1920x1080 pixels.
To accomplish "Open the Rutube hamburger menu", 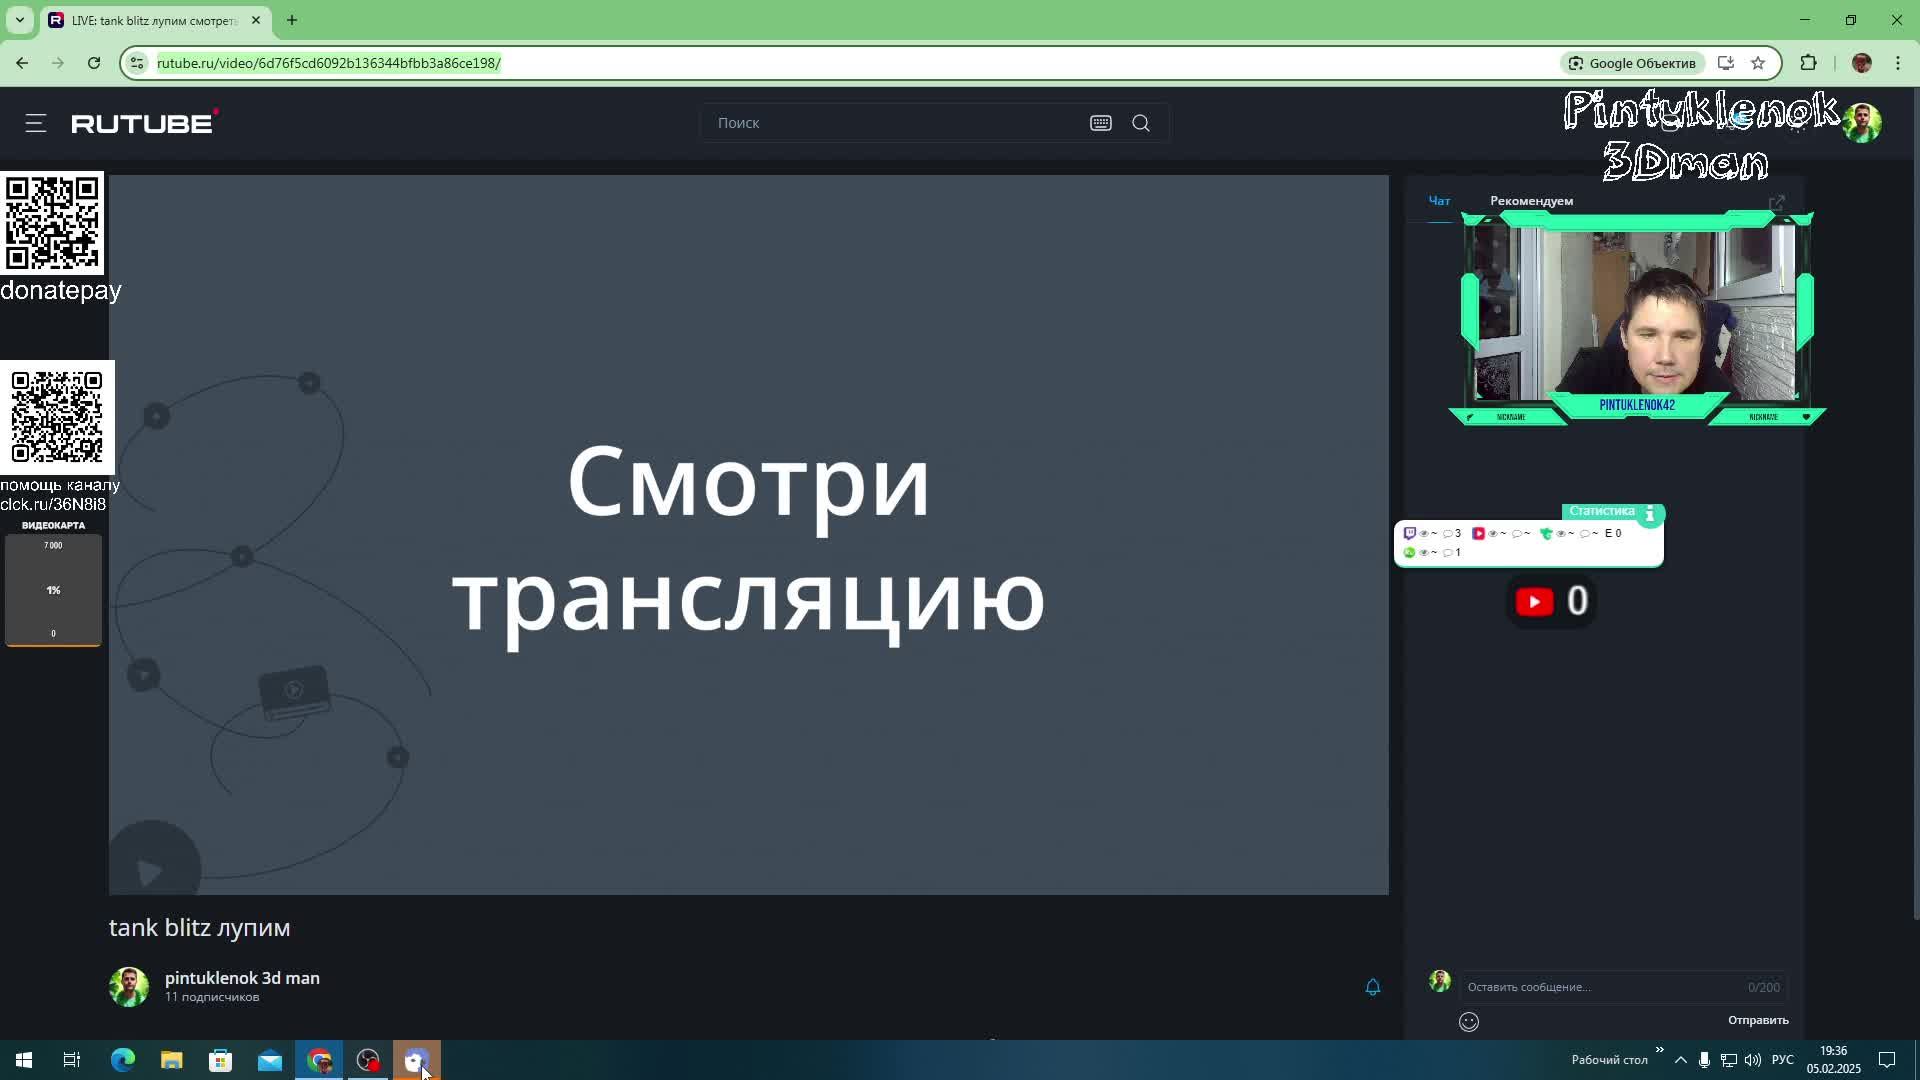I will pyautogui.click(x=36, y=123).
